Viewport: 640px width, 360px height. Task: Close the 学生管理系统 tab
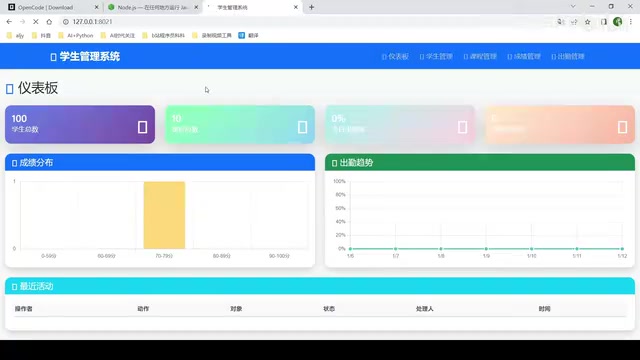296,7
